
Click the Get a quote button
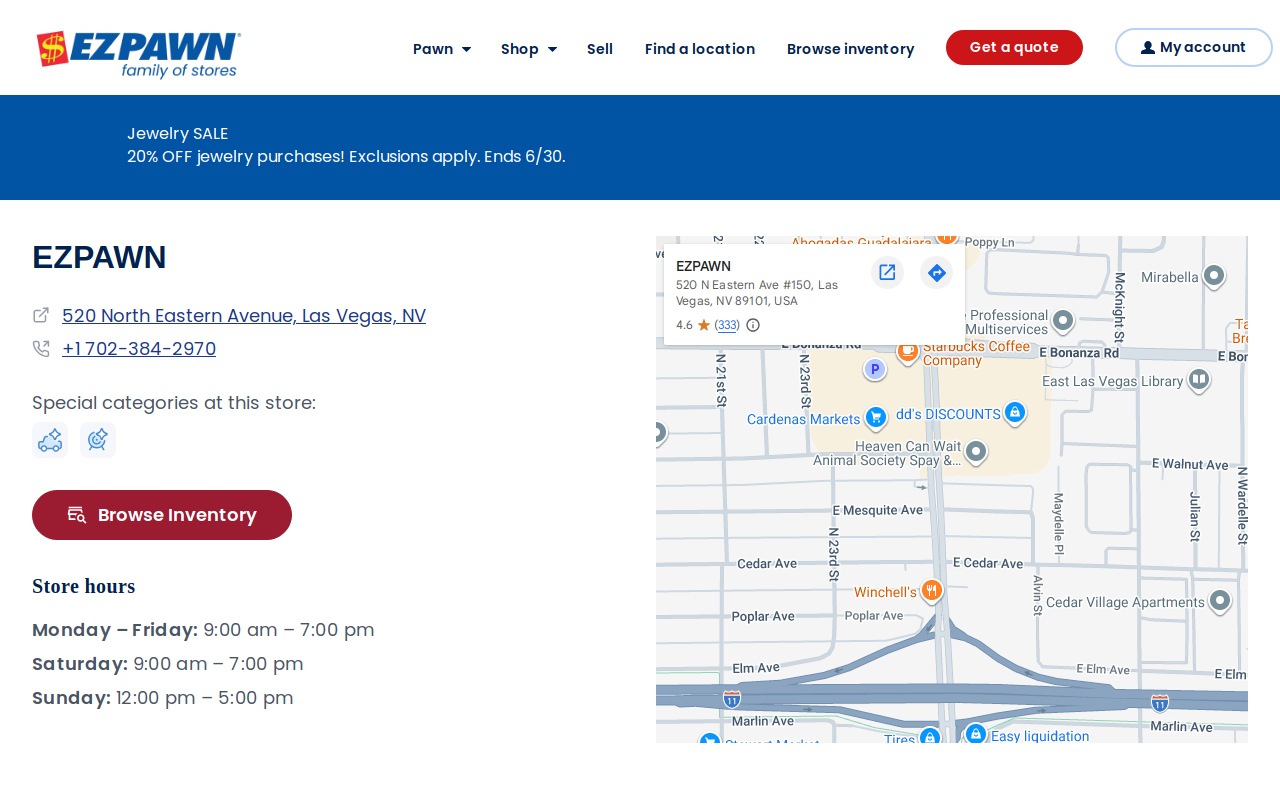[x=1014, y=47]
